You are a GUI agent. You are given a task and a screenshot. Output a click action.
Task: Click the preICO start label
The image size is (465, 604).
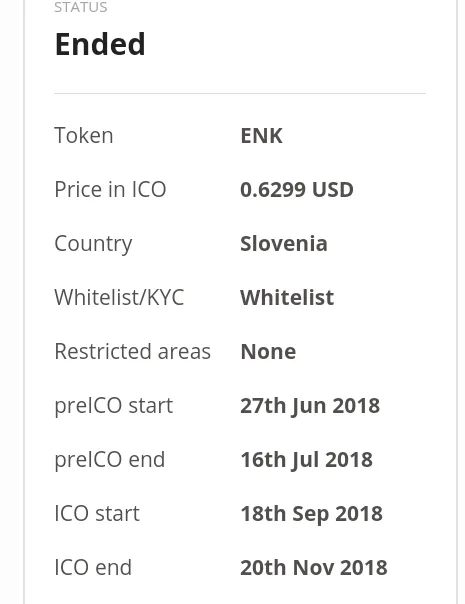click(114, 406)
